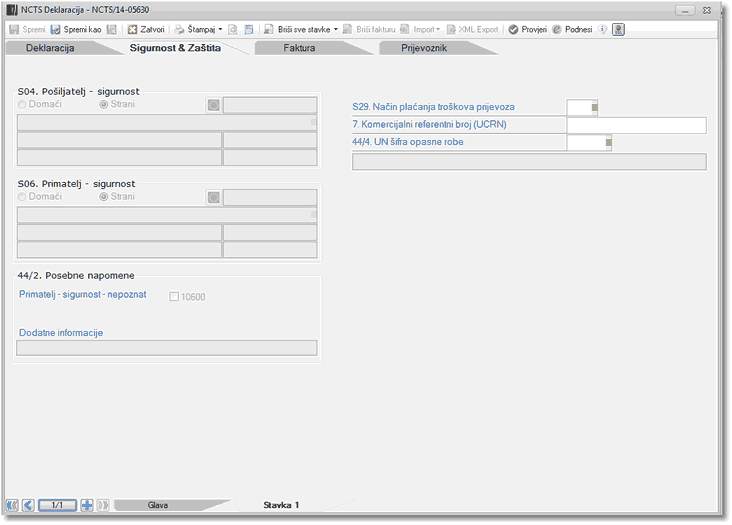Add new item with plus button
Image resolution: width=732 pixels, height=525 pixels.
[87, 505]
